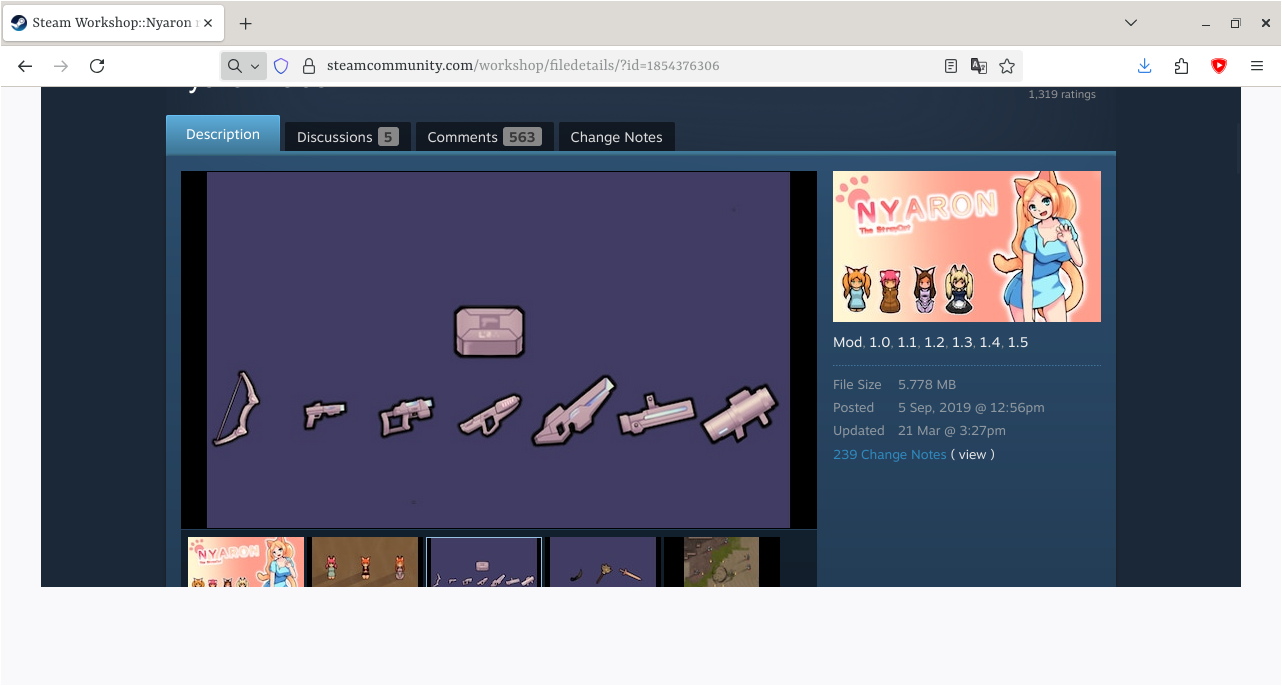The height and width of the screenshot is (686, 1282).
Task: Click the Nyaron banner preview image
Action: 967,246
